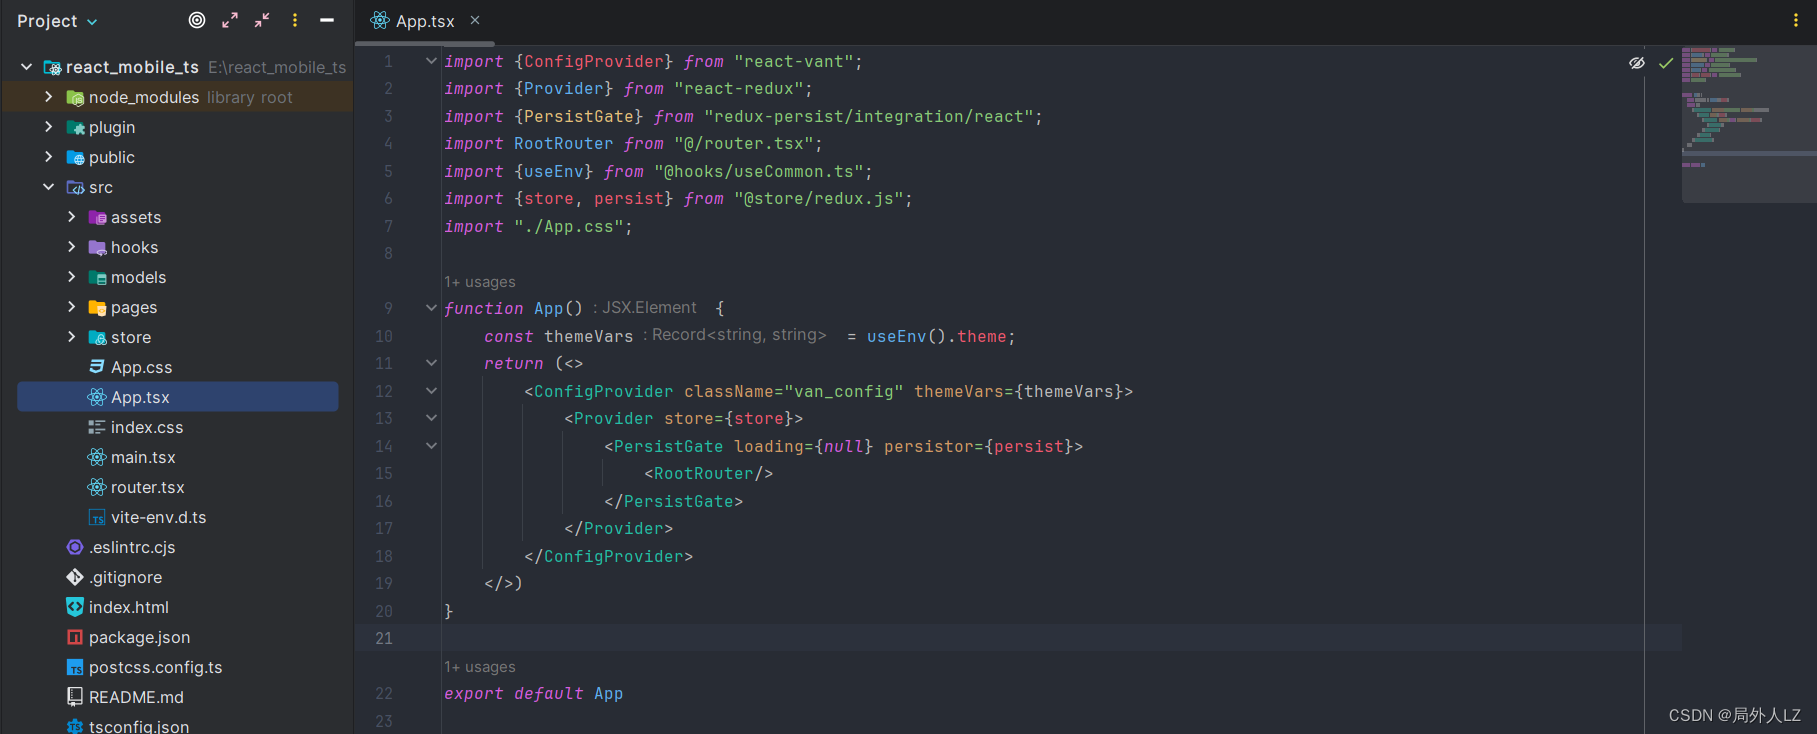The height and width of the screenshot is (734, 1817).
Task: Click the Select Opened File target icon
Action: pos(197,20)
